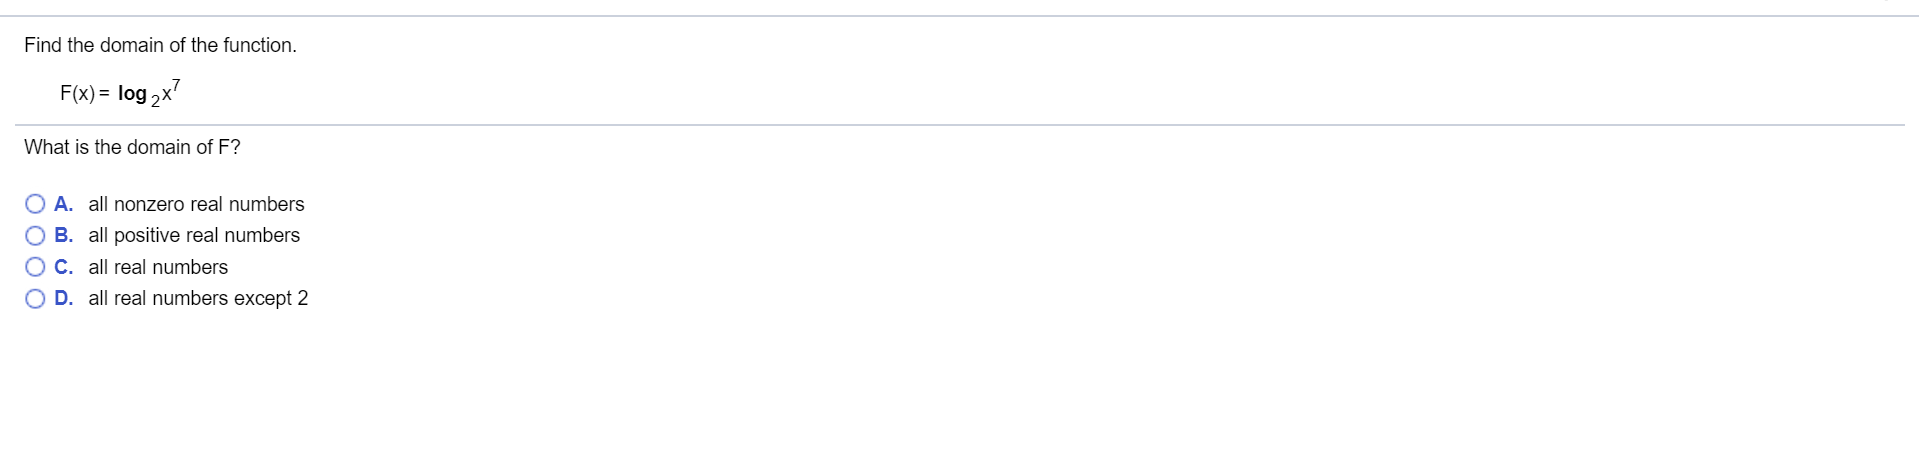The image size is (1919, 466).
Task: Mark radio button for option D
Action: click(x=35, y=299)
